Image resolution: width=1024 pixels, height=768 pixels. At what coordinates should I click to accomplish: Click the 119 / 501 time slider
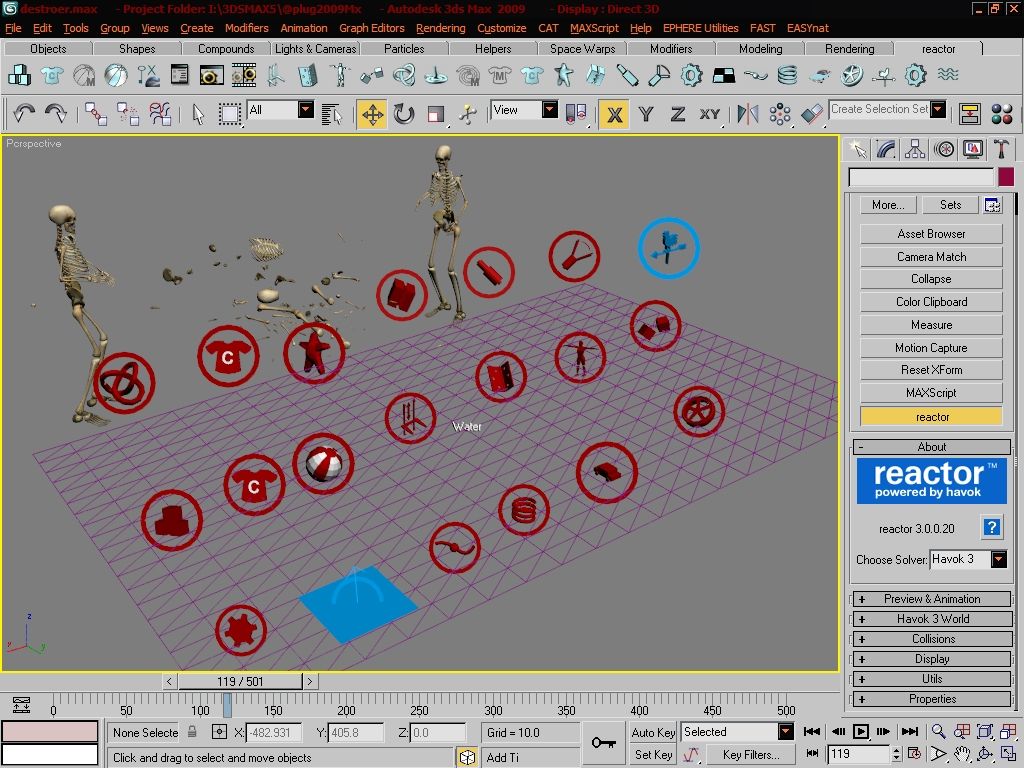240,682
